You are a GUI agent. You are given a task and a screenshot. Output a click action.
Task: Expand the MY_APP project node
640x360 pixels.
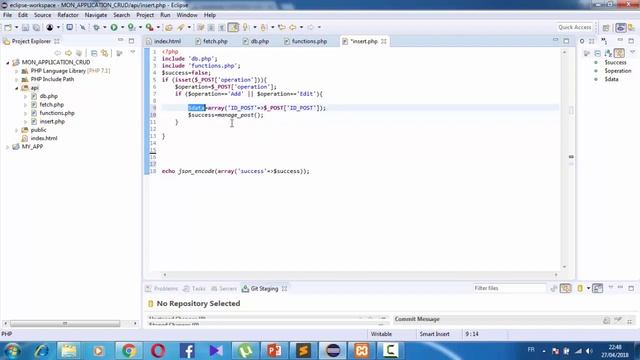pyautogui.click(x=8, y=147)
